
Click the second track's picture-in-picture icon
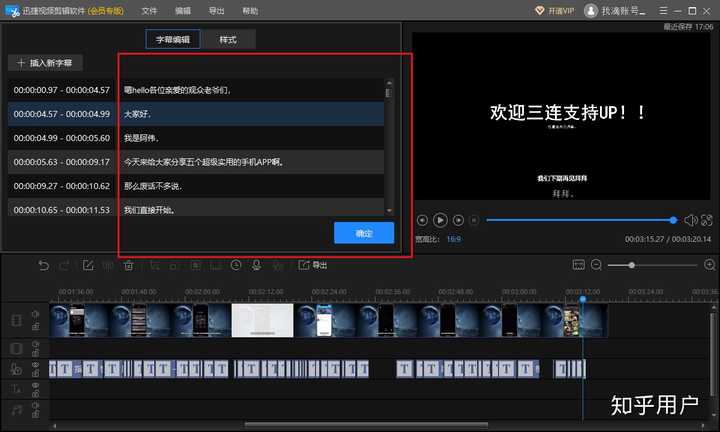(16, 348)
